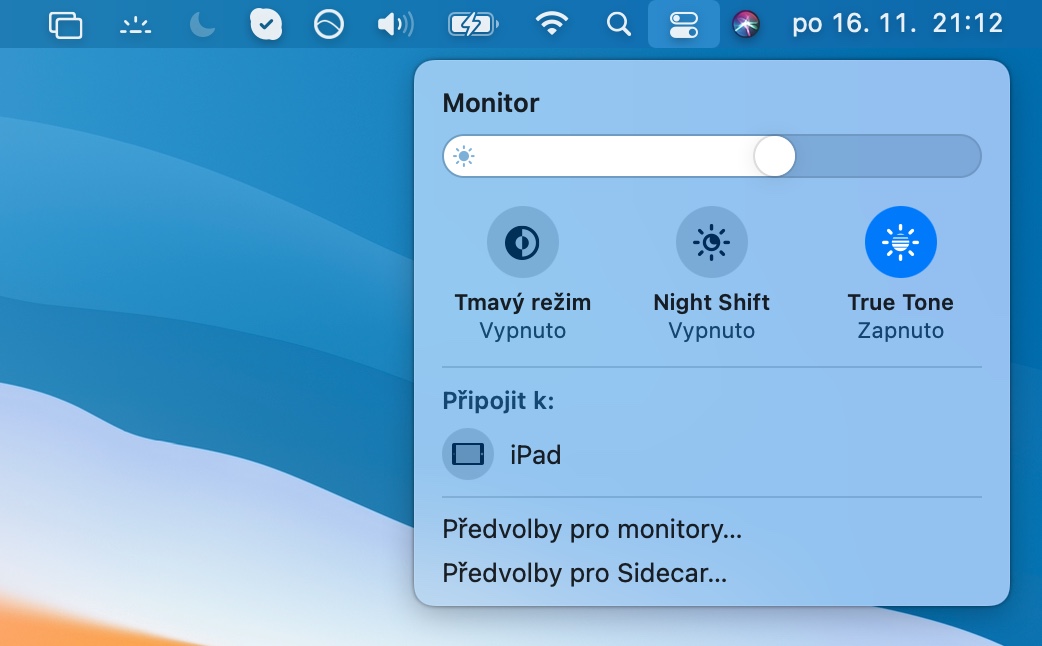Launch Siri from the menu bar
Image resolution: width=1042 pixels, height=646 pixels.
[x=746, y=25]
